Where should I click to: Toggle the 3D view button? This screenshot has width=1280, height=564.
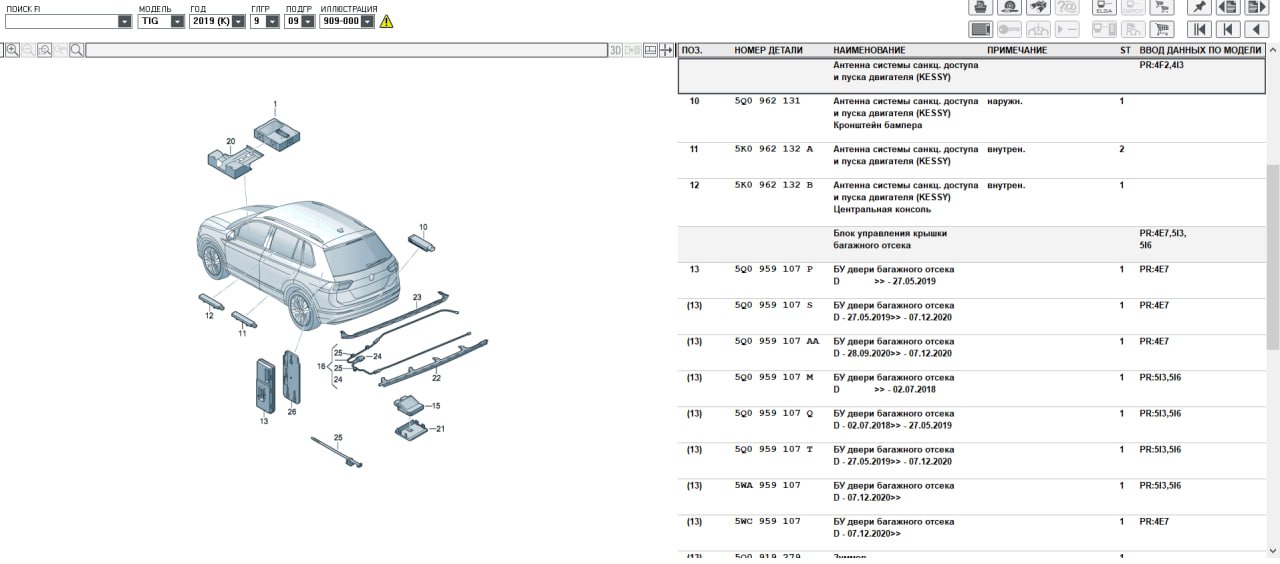[x=616, y=49]
